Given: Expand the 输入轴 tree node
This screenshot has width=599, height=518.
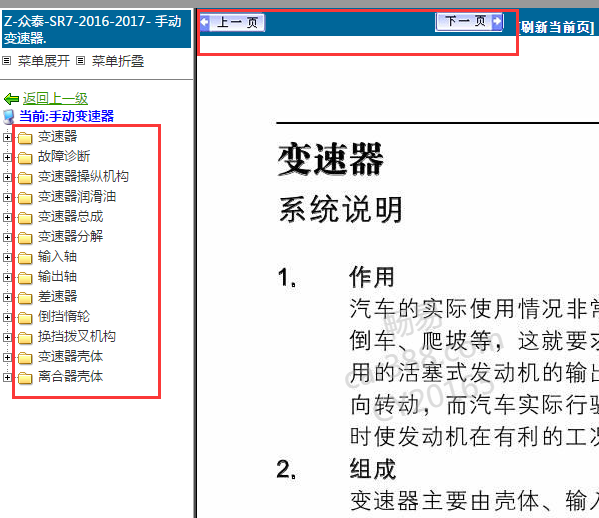Looking at the screenshot, I should point(7,257).
